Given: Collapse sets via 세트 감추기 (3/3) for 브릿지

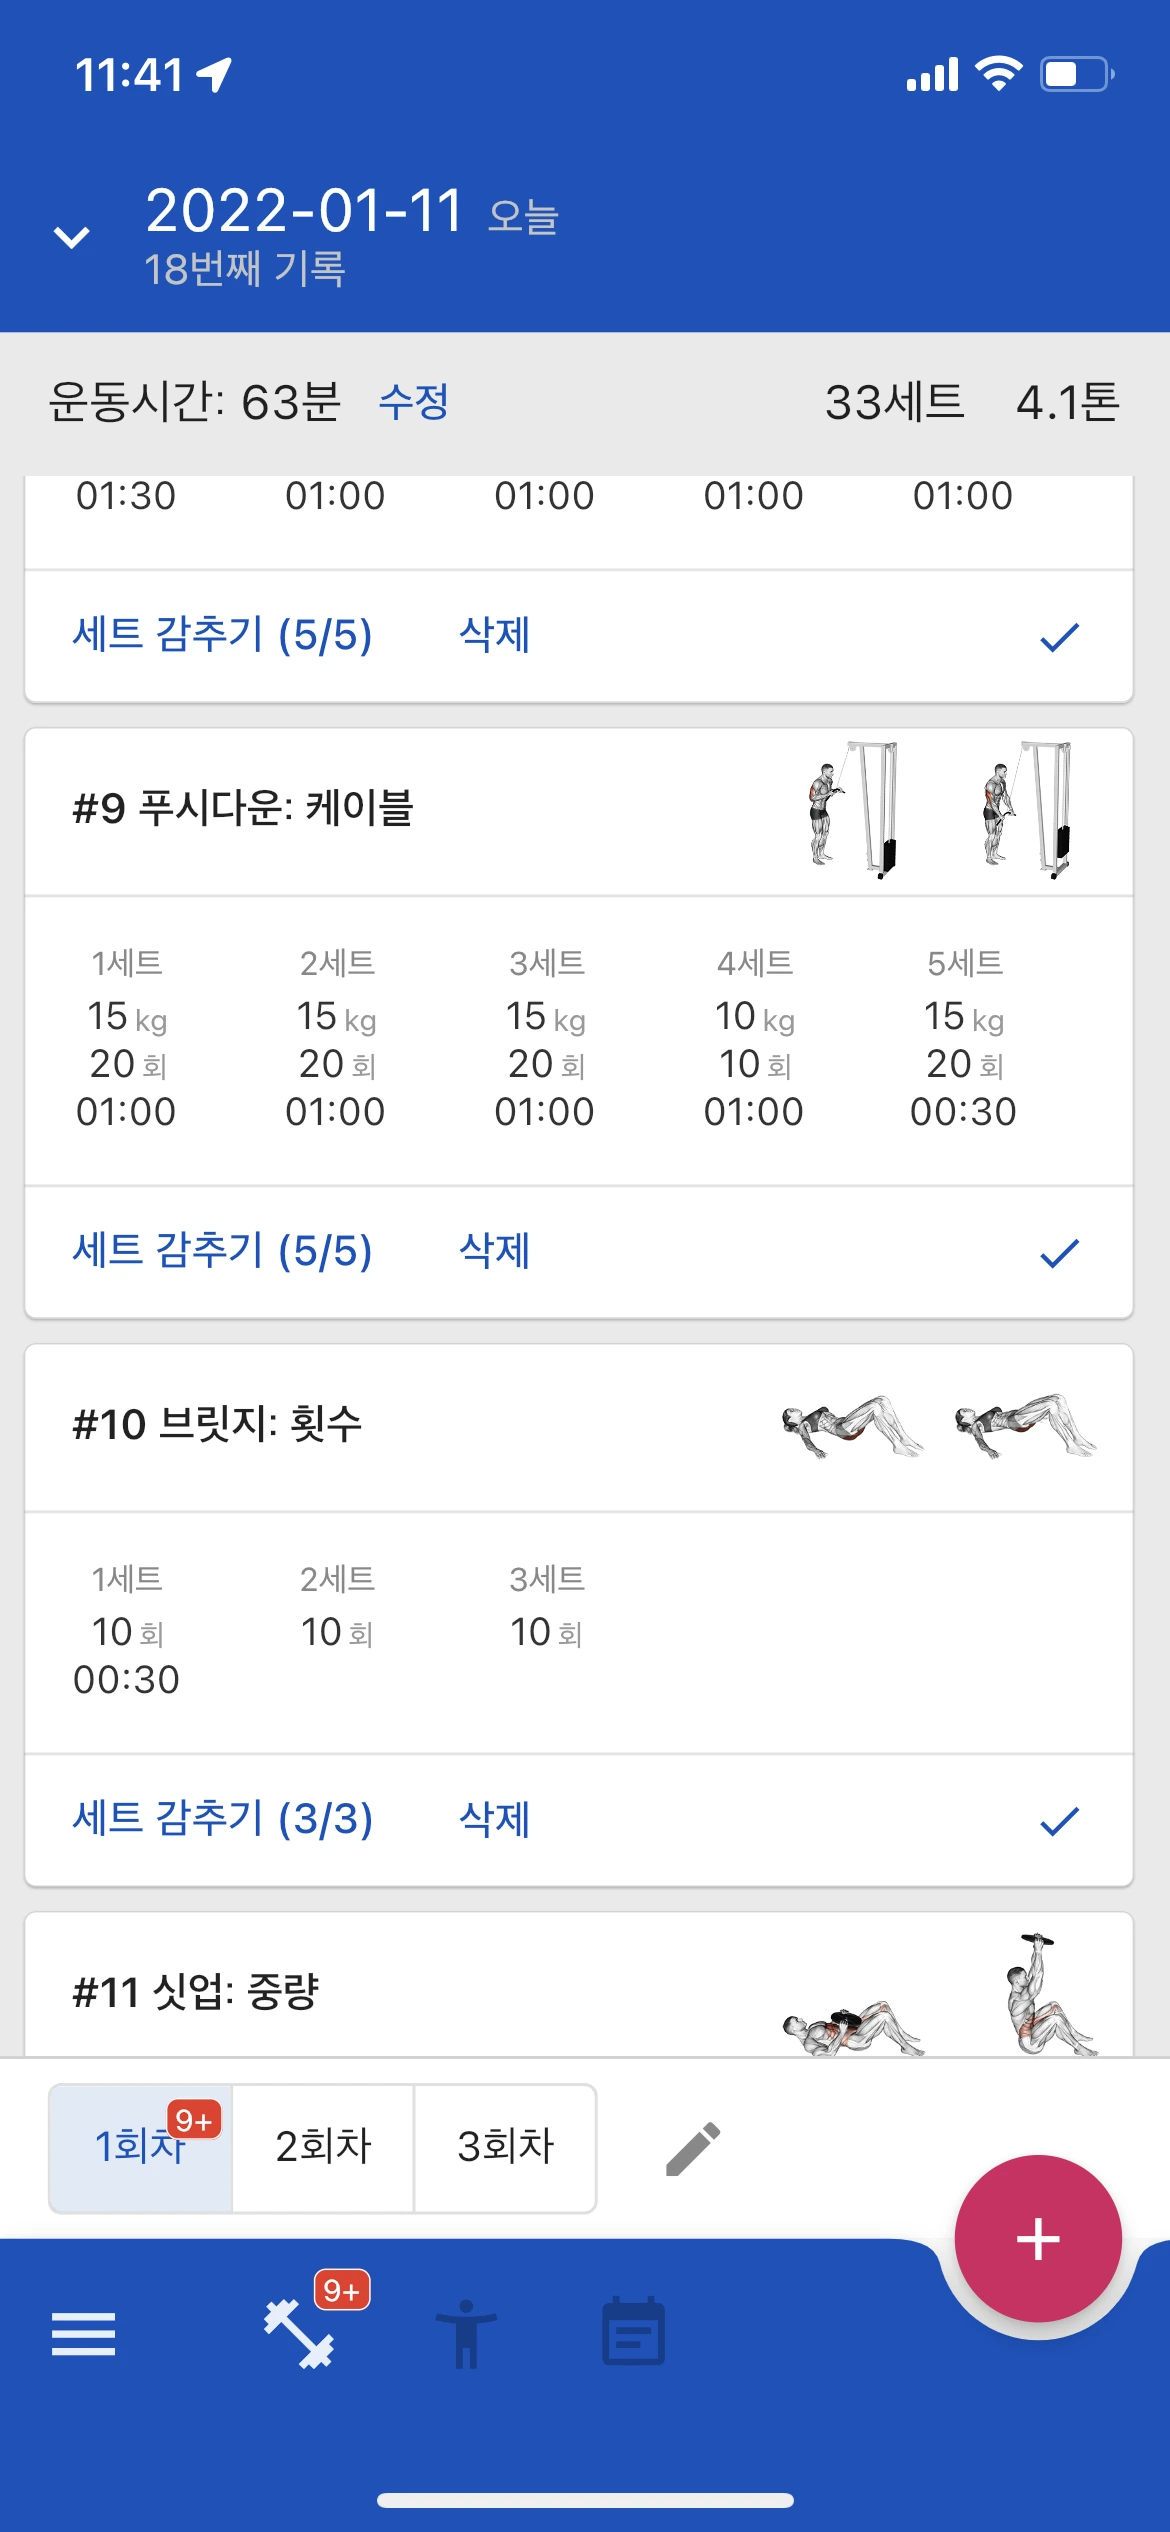Looking at the screenshot, I should [x=222, y=1820].
